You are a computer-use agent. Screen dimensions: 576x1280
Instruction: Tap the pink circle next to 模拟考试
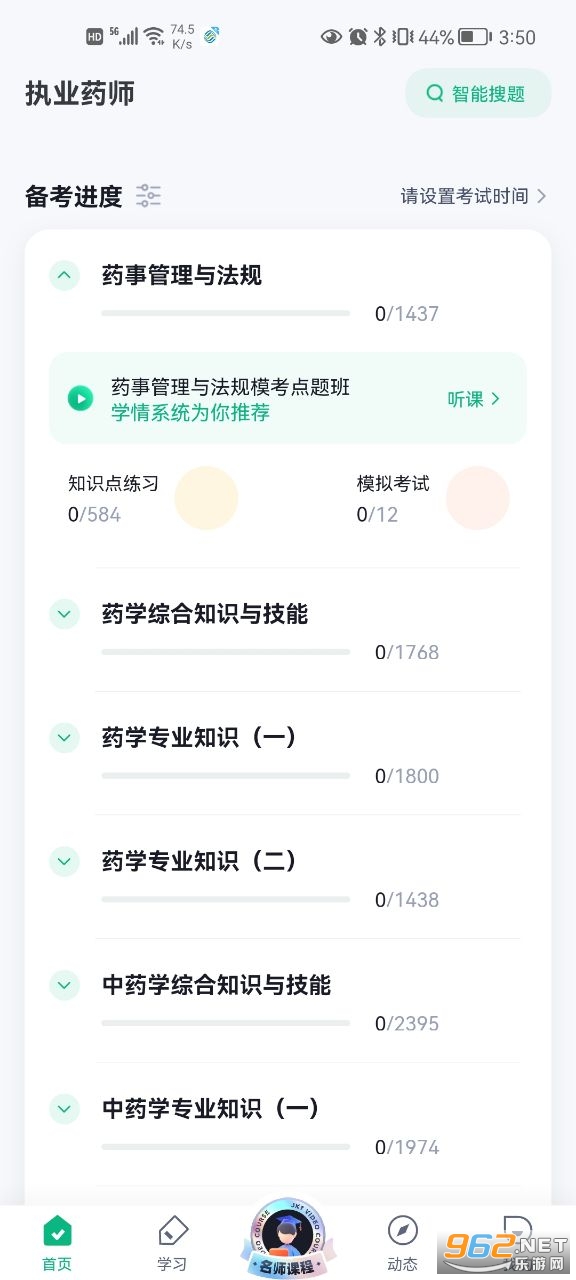477,497
